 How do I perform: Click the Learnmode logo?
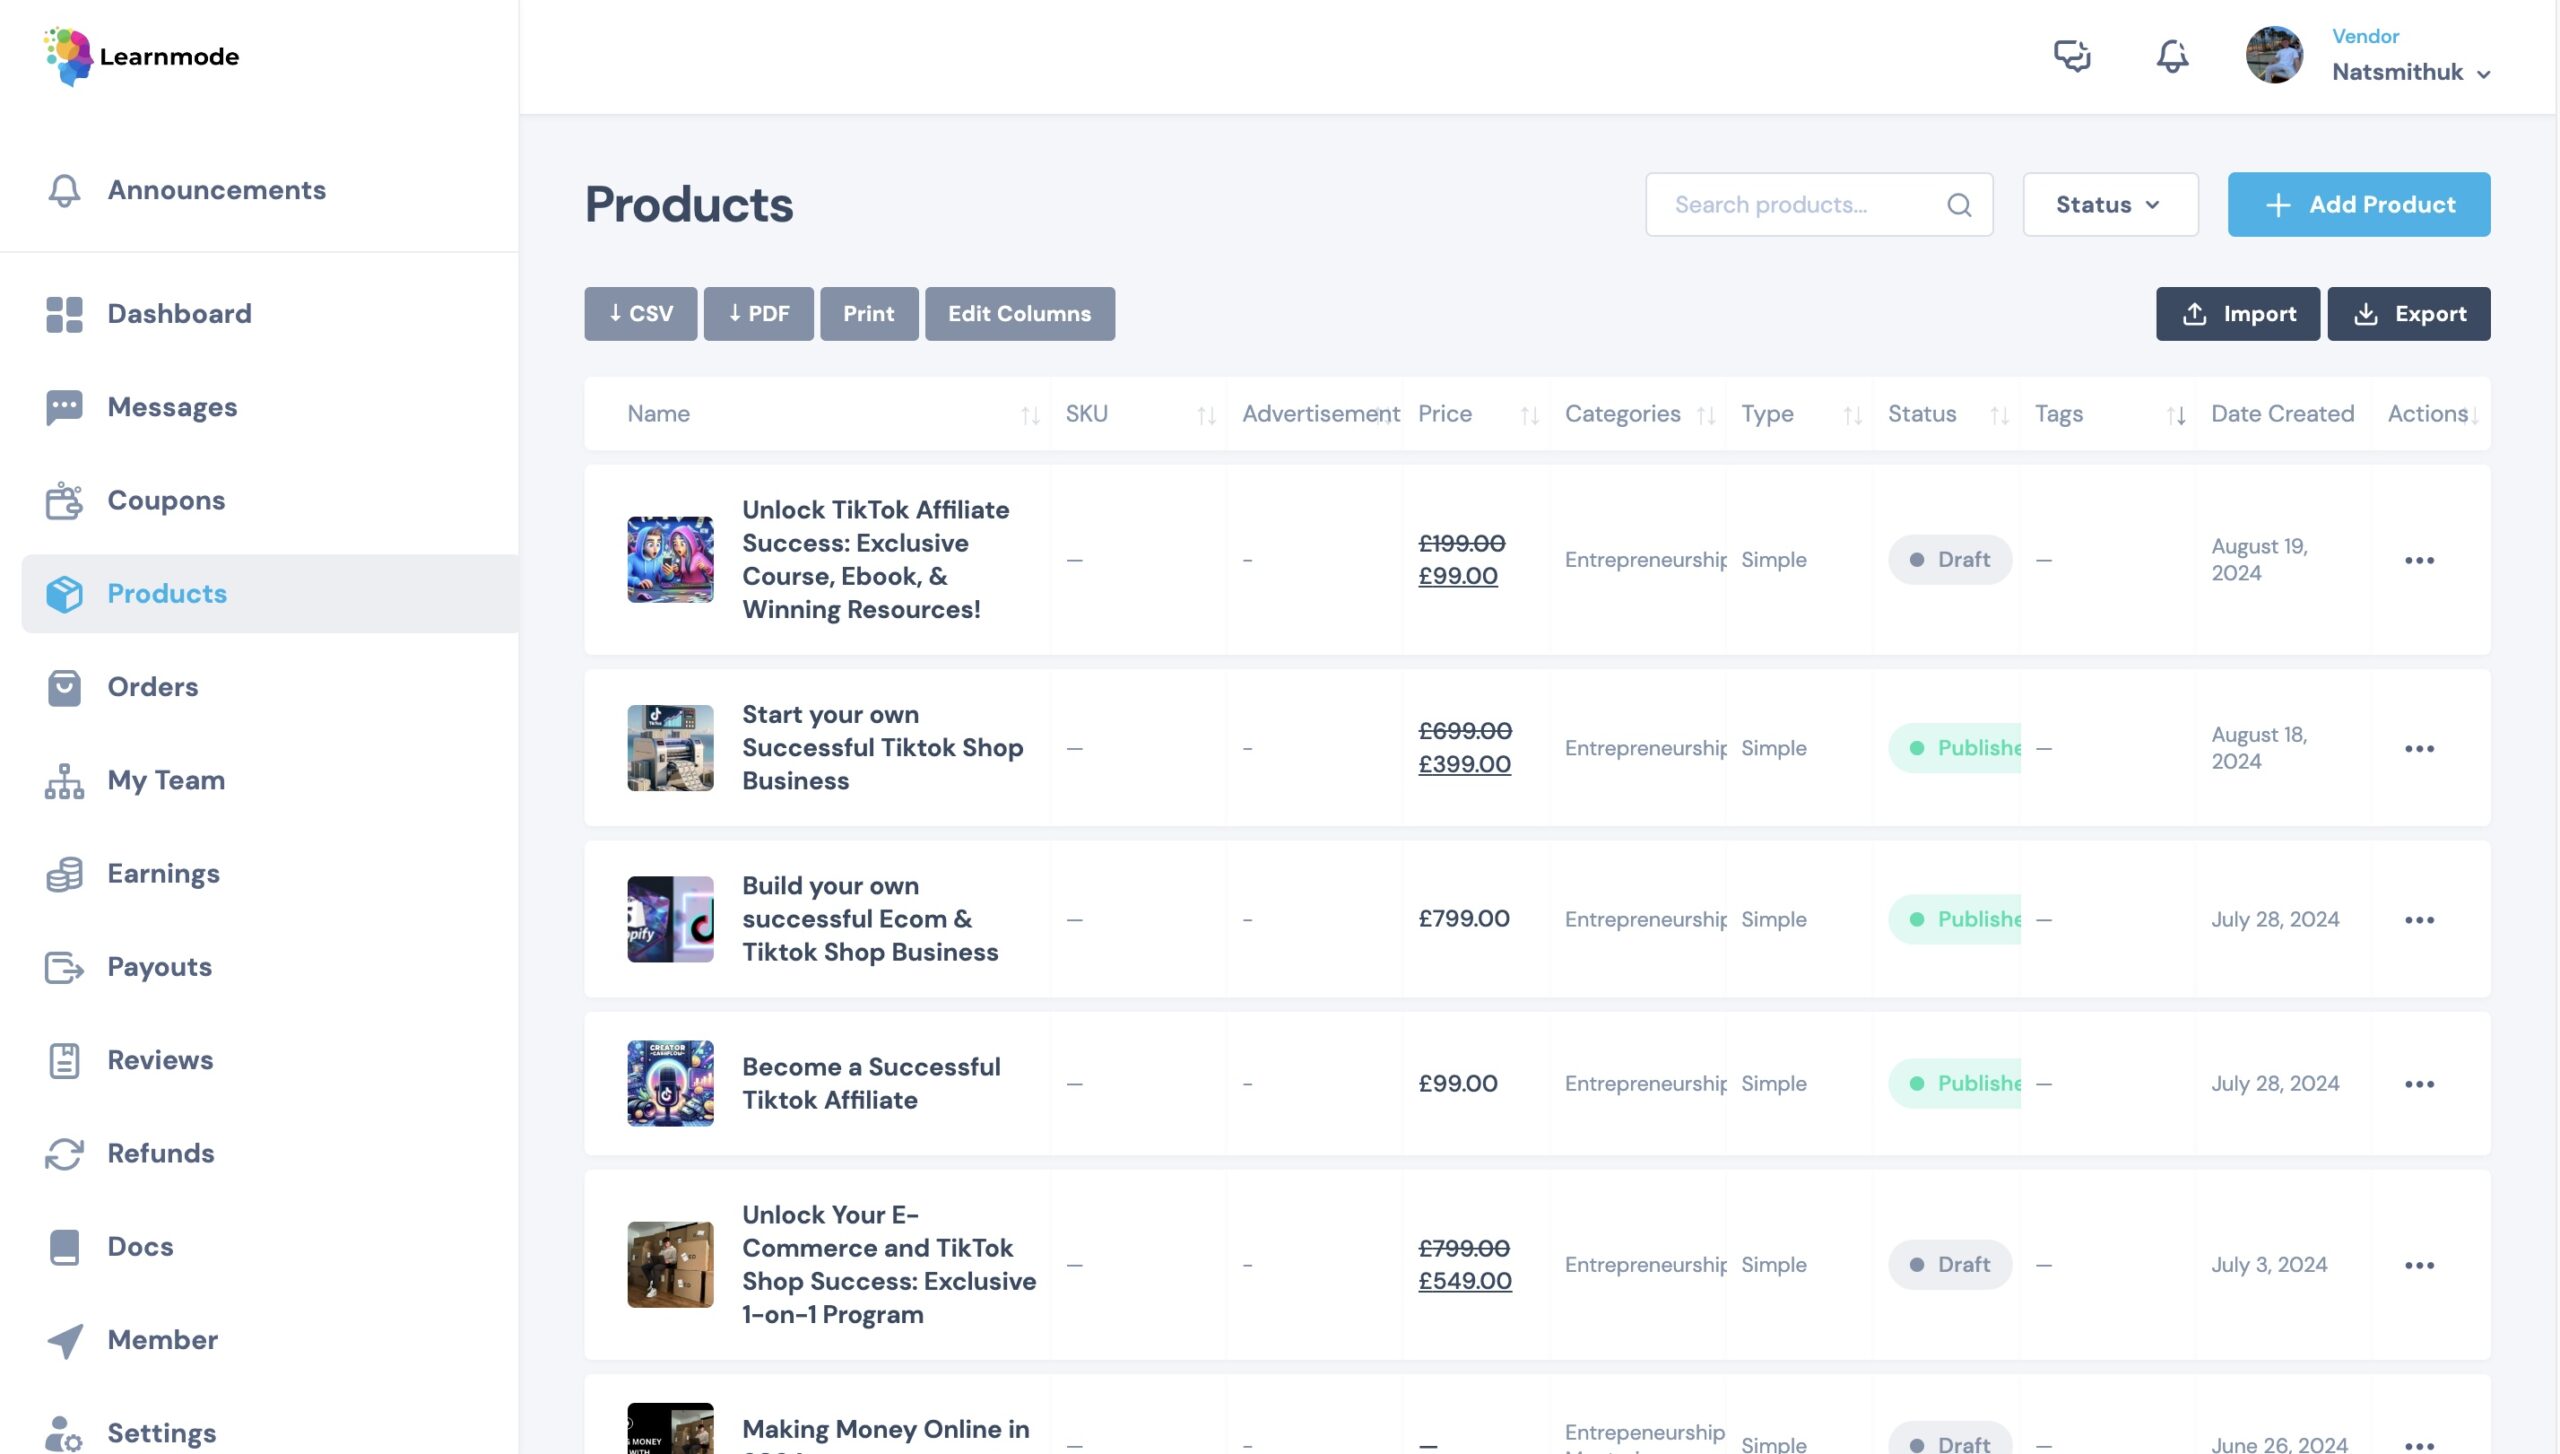coord(141,56)
